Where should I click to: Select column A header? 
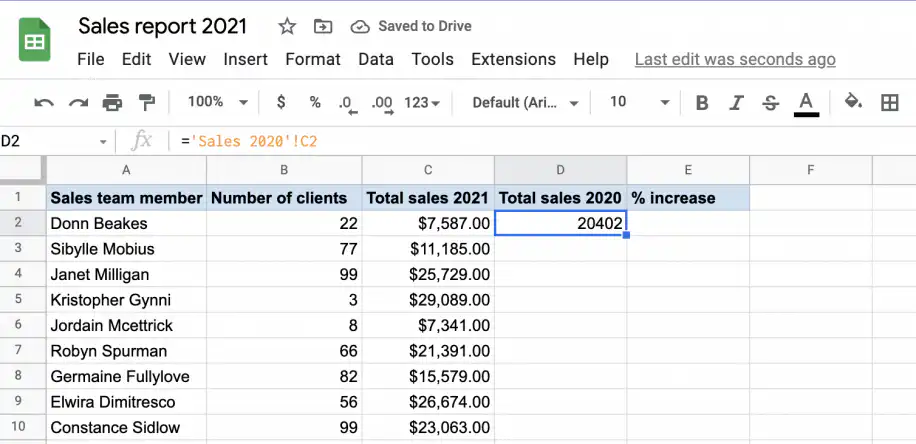pos(126,170)
